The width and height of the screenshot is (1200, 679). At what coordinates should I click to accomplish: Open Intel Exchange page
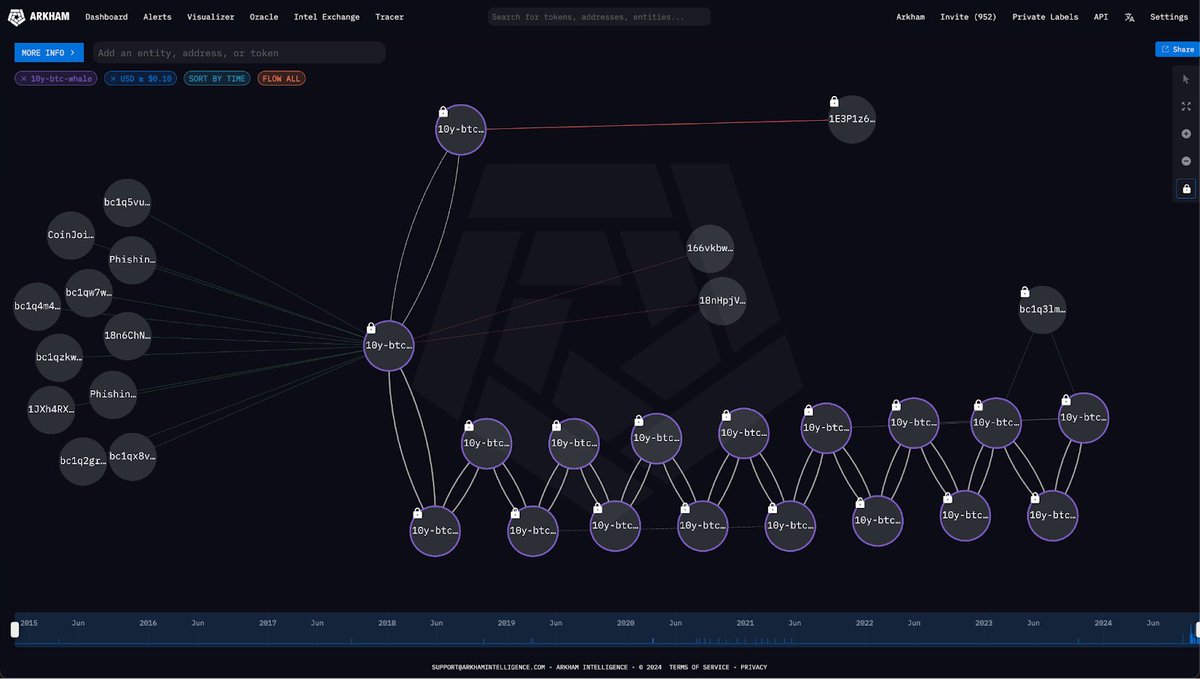click(x=327, y=17)
